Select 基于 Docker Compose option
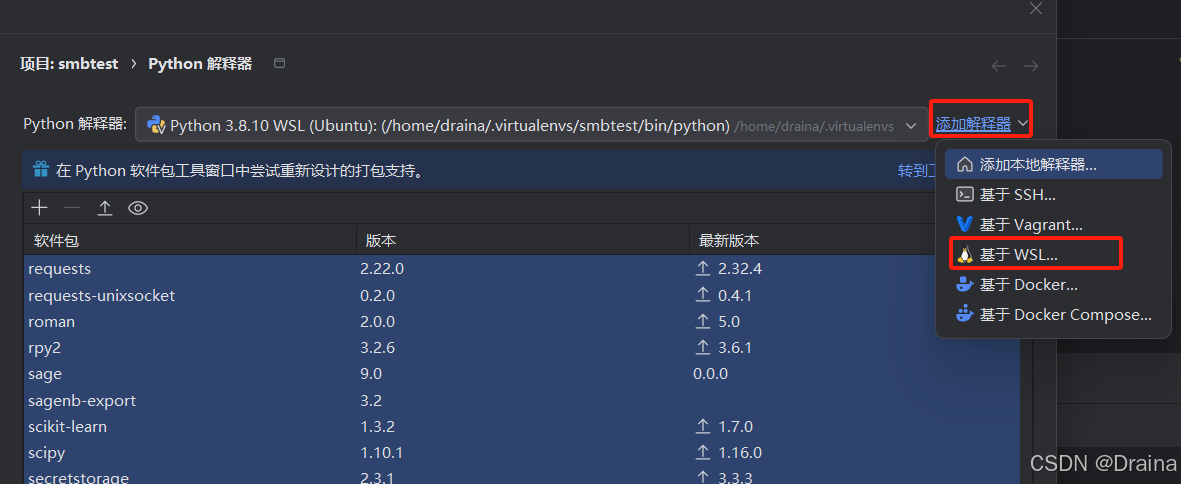 click(1065, 315)
